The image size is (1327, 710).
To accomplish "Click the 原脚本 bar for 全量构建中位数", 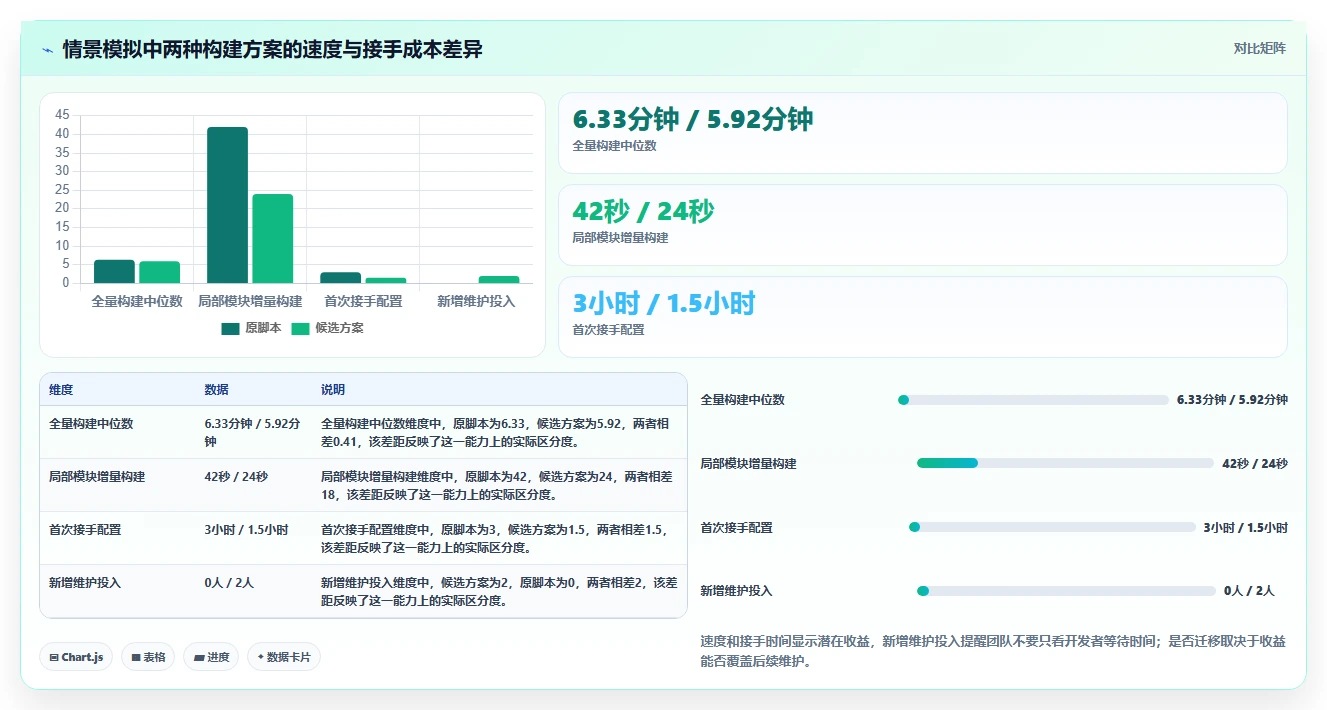I will pos(114,271).
